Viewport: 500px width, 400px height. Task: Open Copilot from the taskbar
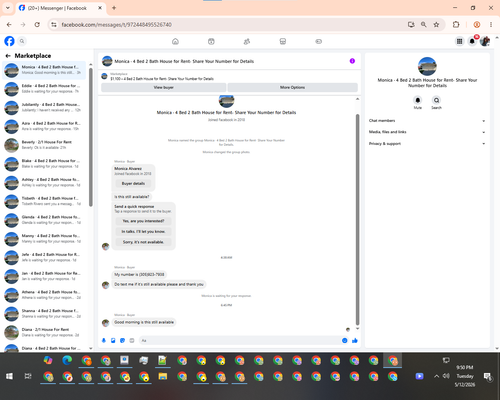coord(48,360)
